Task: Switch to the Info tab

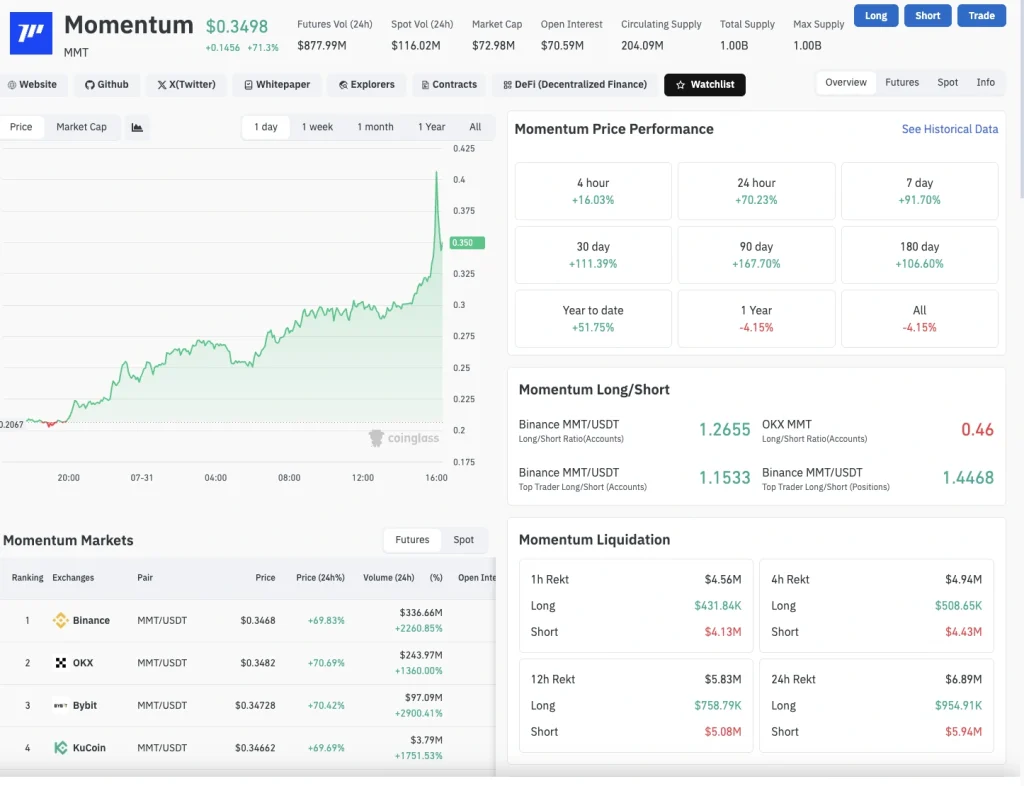Action: [x=985, y=83]
